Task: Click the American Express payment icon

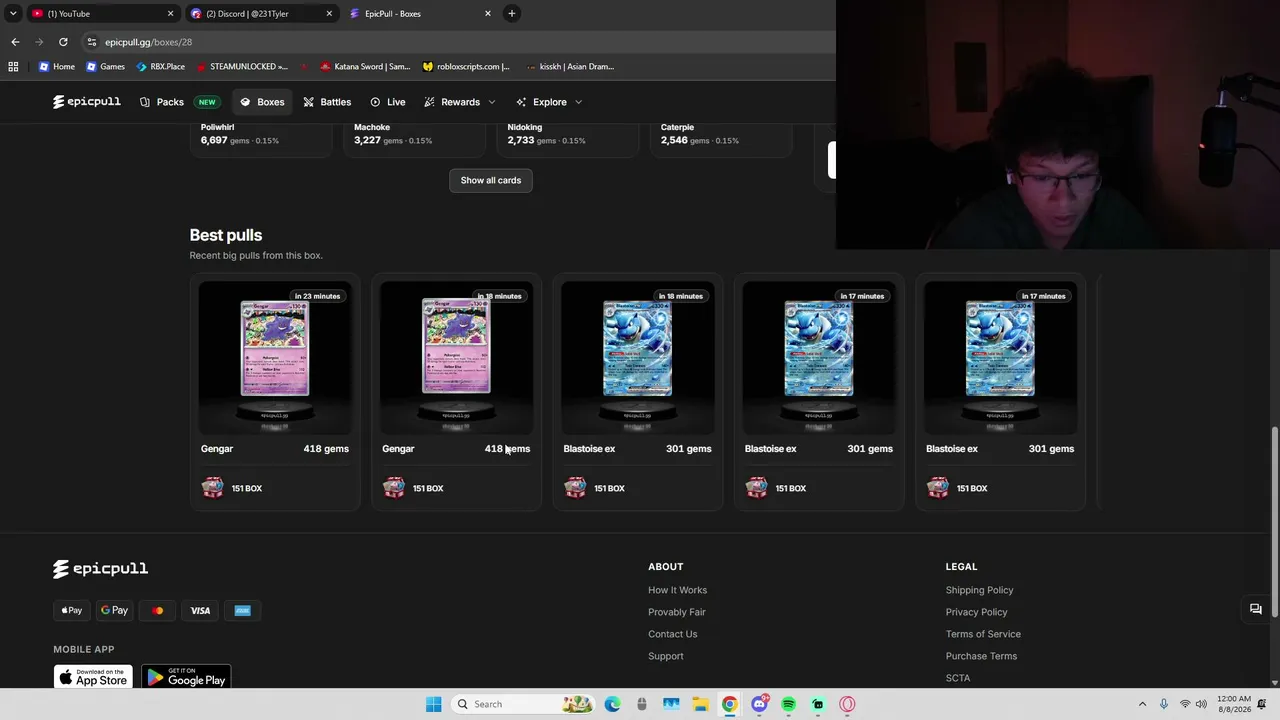Action: pos(243,610)
